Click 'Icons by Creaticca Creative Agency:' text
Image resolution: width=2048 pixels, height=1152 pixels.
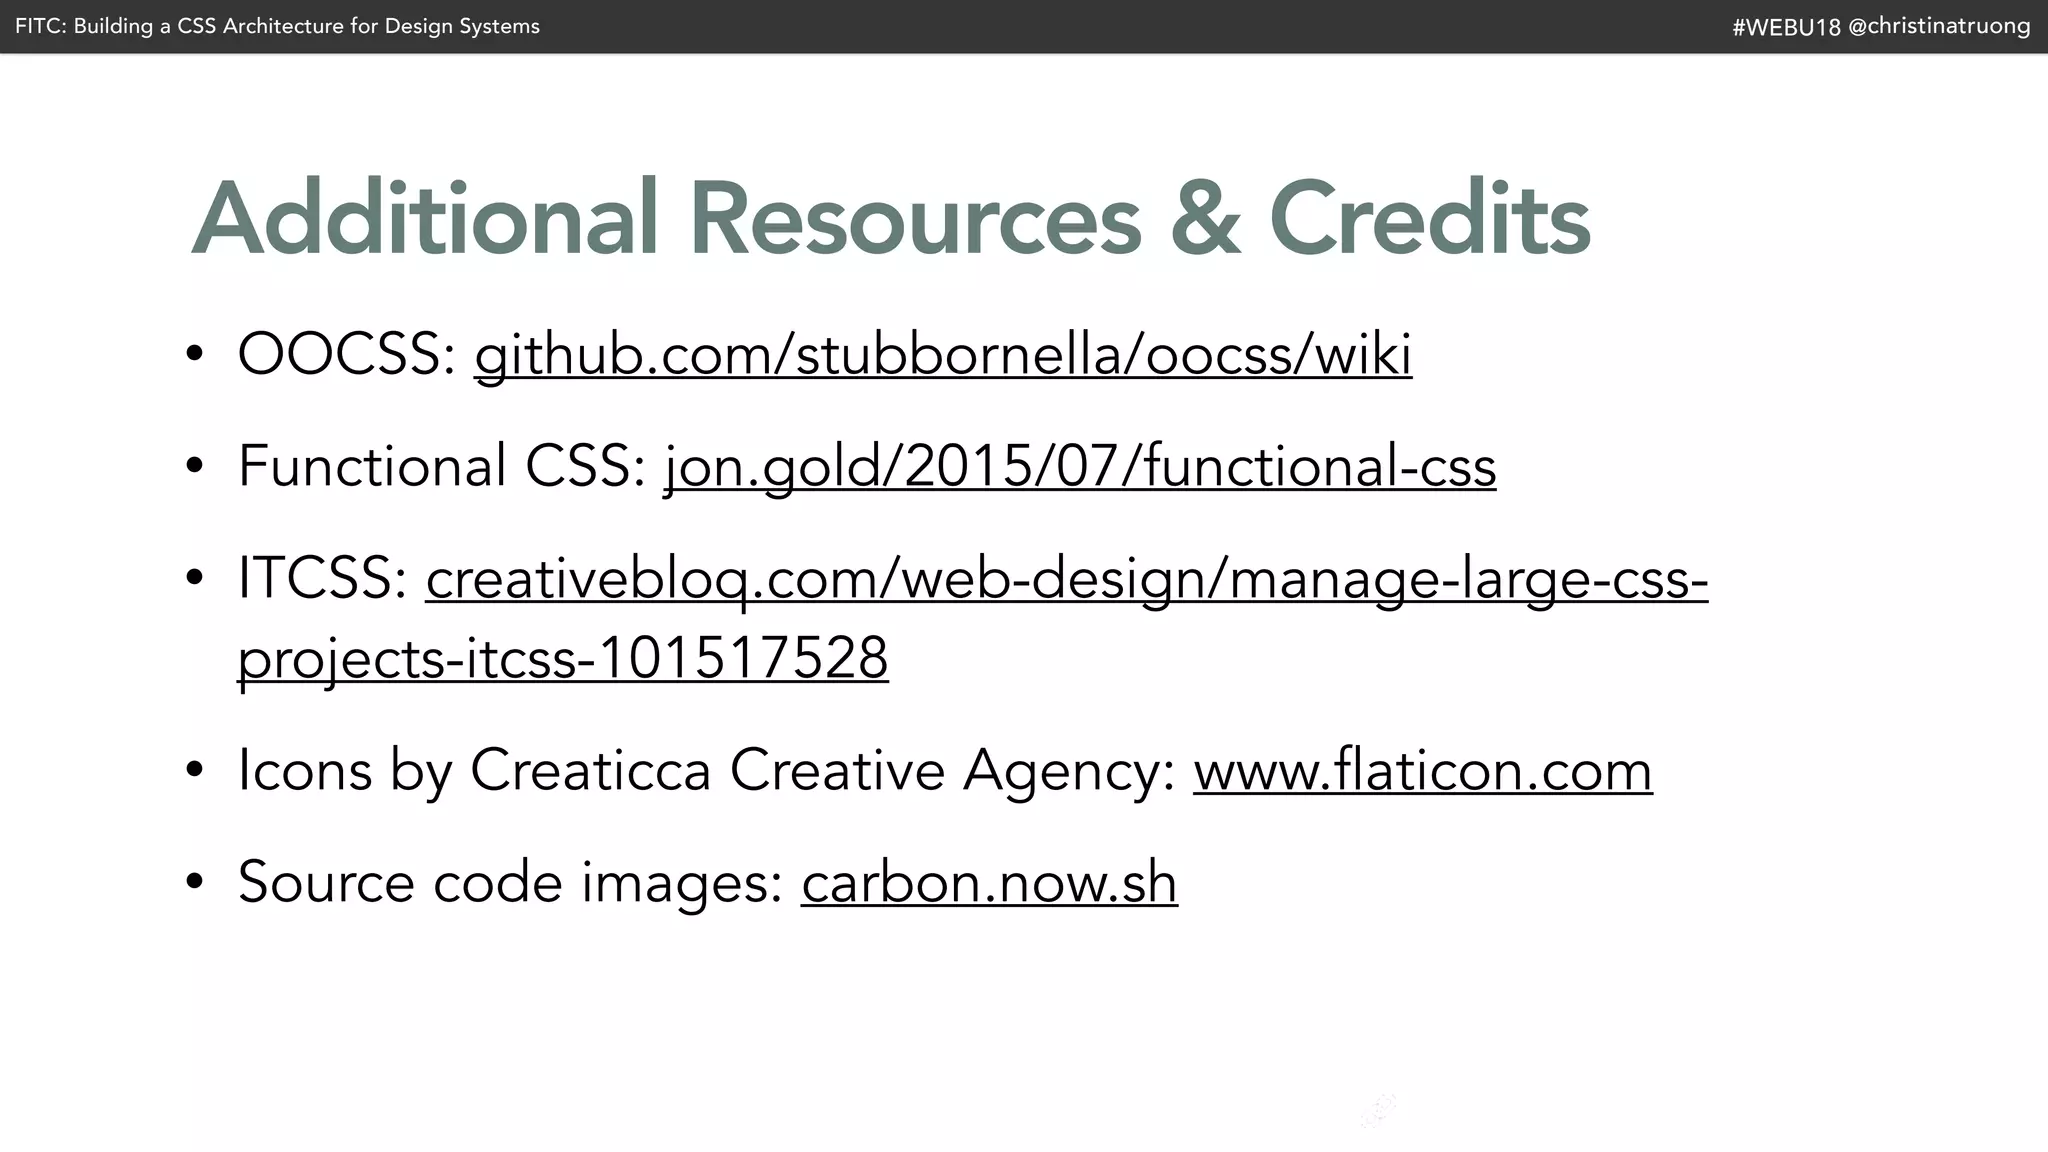coord(707,771)
